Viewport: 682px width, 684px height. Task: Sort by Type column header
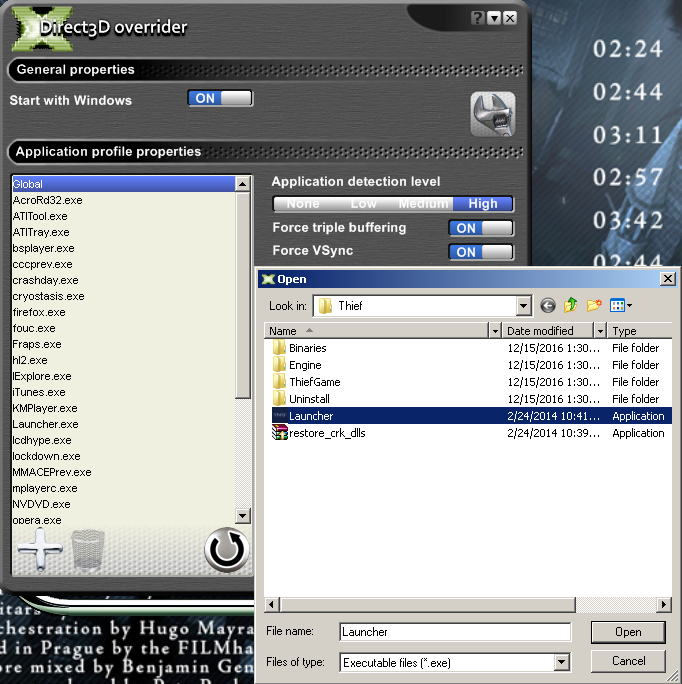640,331
